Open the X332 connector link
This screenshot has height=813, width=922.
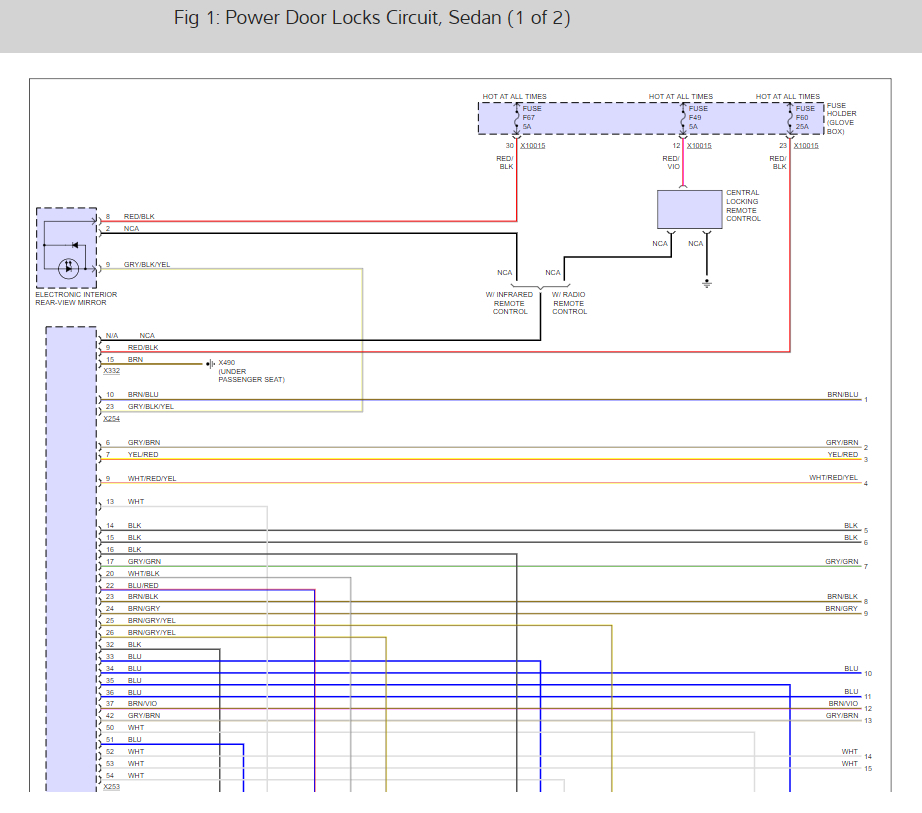point(112,371)
